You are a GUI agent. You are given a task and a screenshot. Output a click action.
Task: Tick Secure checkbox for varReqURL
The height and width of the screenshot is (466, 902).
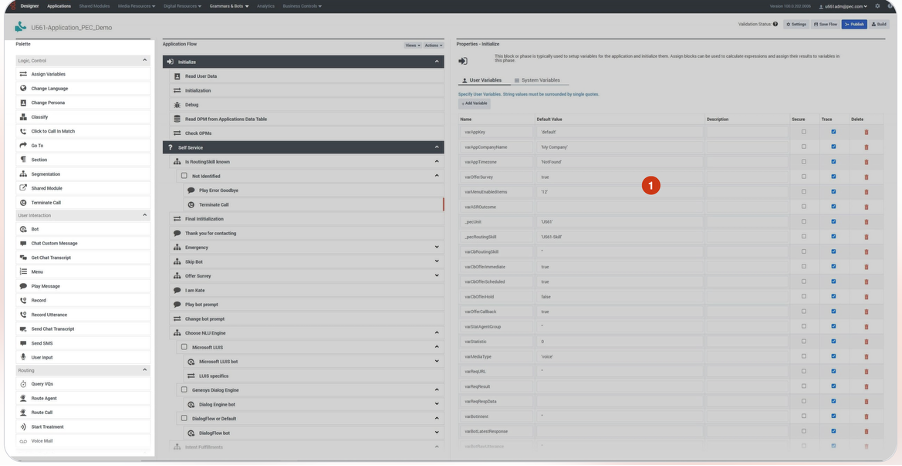(x=804, y=371)
